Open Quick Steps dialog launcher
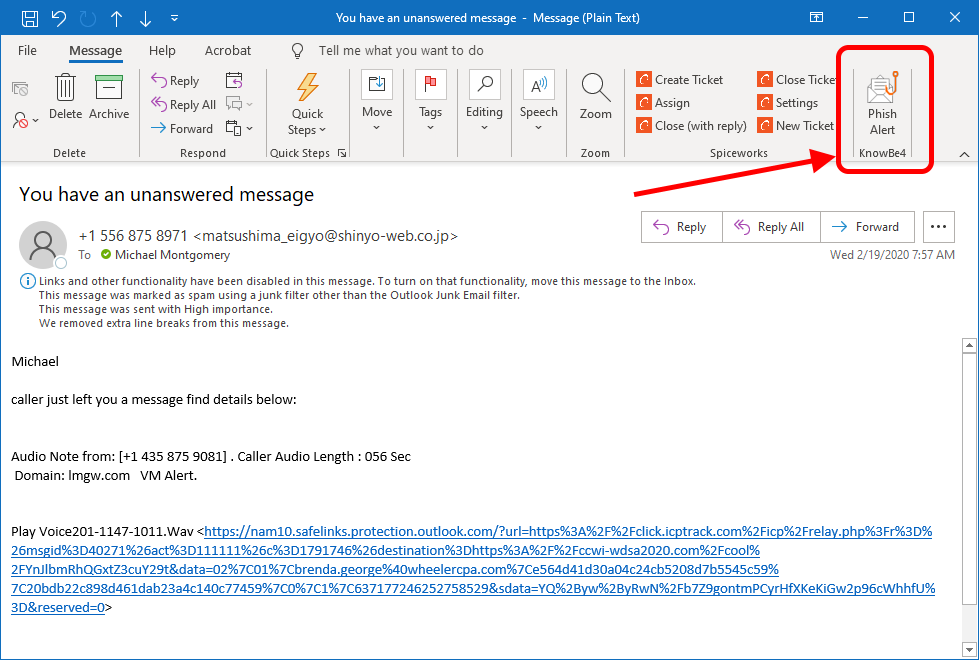Image resolution: width=979 pixels, height=660 pixels. (x=342, y=153)
